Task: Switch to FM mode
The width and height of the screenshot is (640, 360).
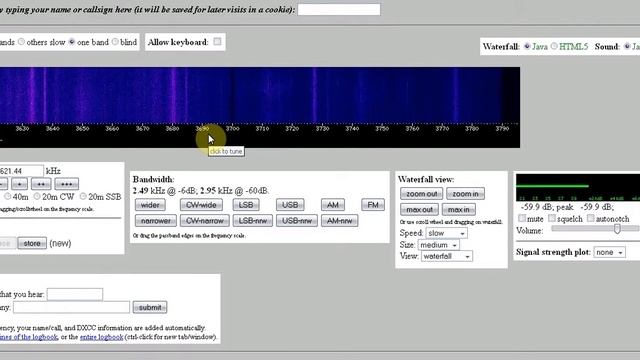Action: [373, 205]
